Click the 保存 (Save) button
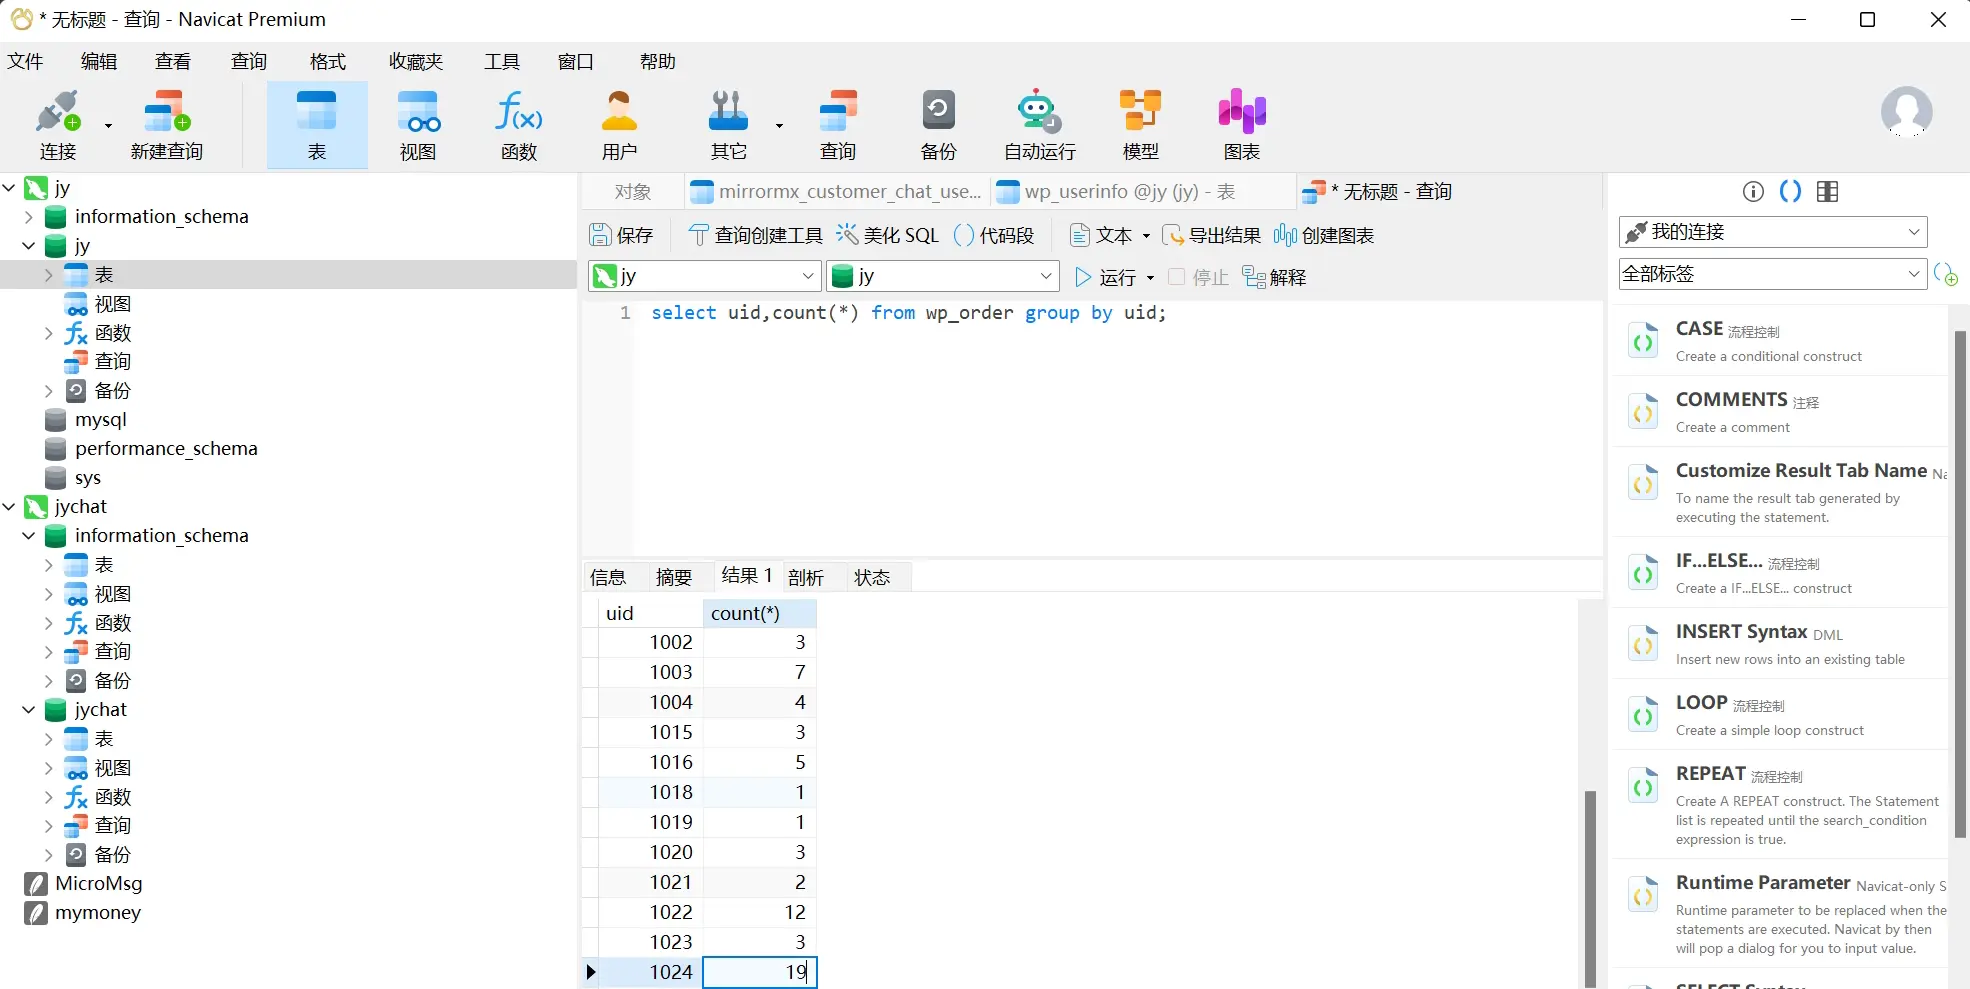The height and width of the screenshot is (989, 1970). point(621,235)
